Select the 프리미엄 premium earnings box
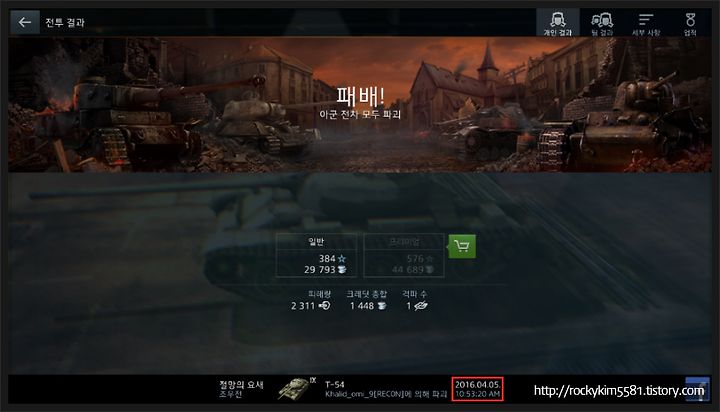The width and height of the screenshot is (720, 412). (x=404, y=255)
